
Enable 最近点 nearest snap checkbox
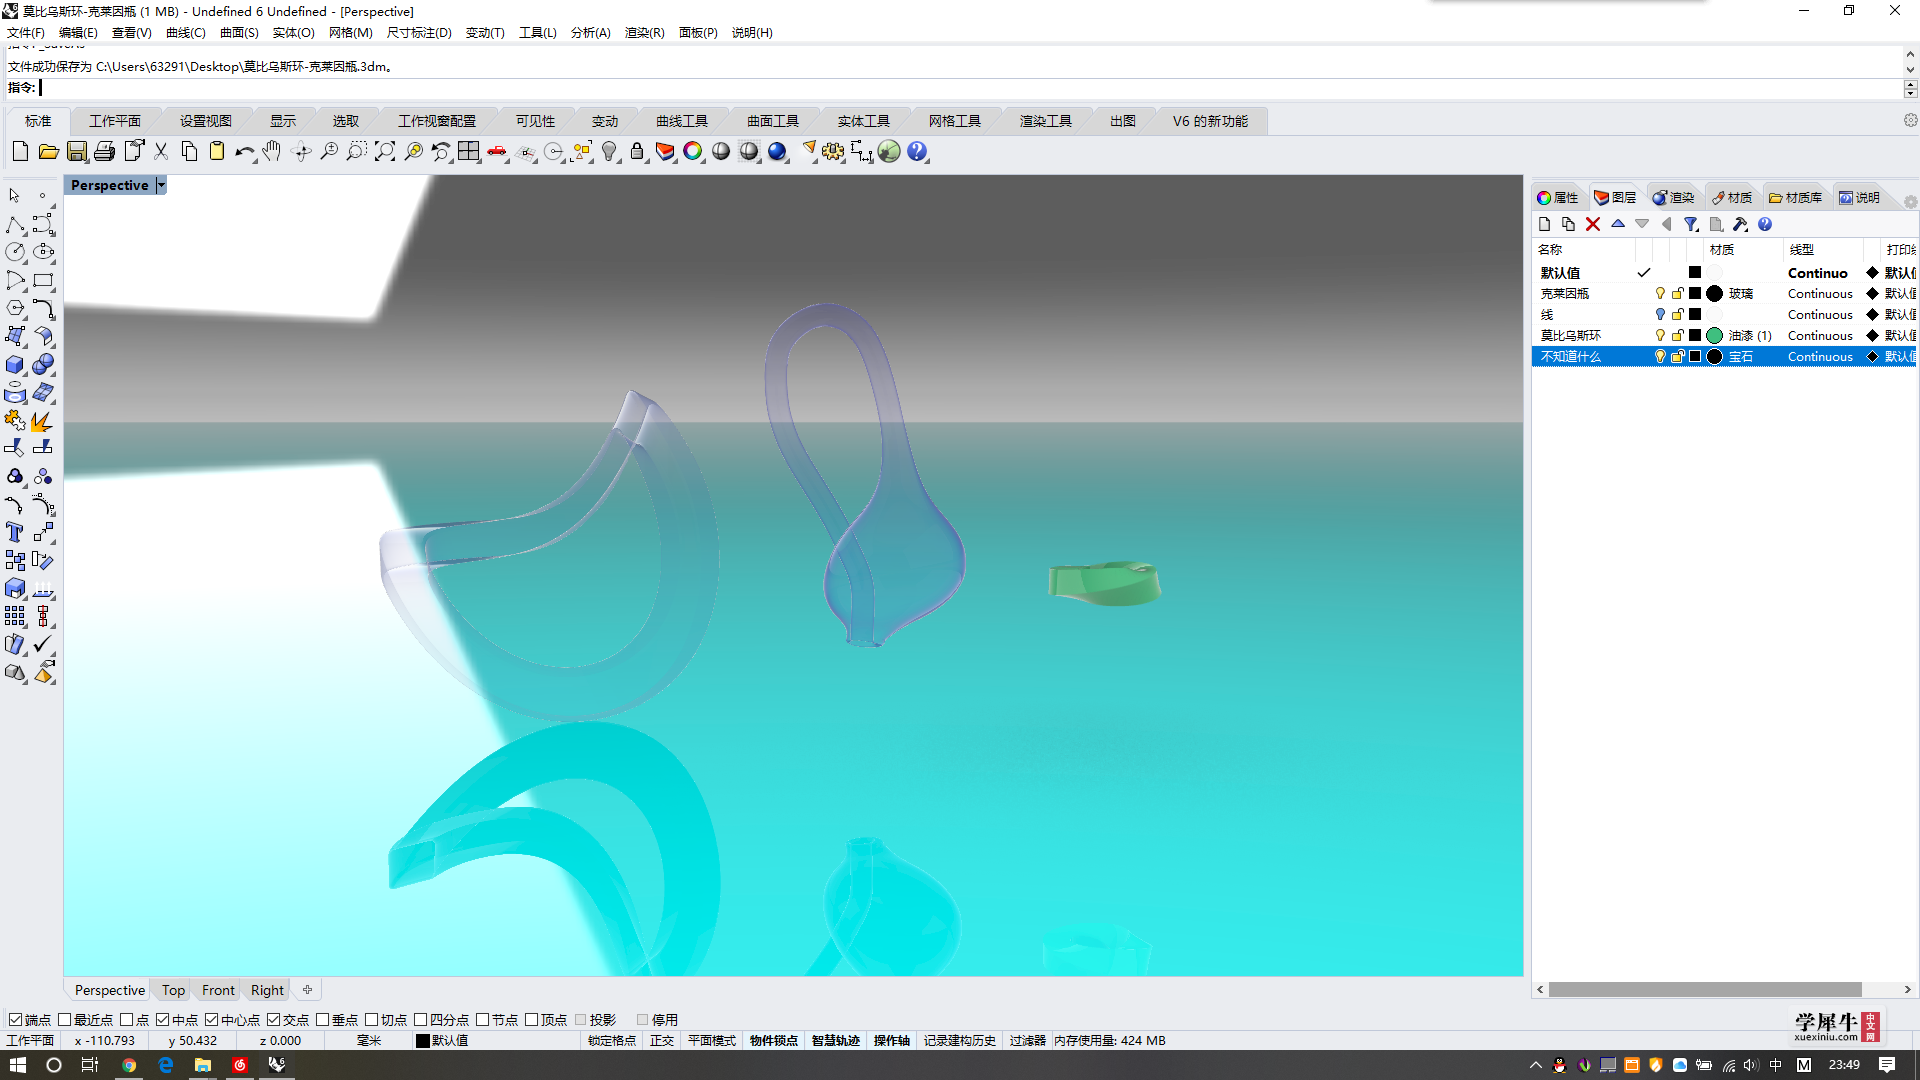(65, 1020)
